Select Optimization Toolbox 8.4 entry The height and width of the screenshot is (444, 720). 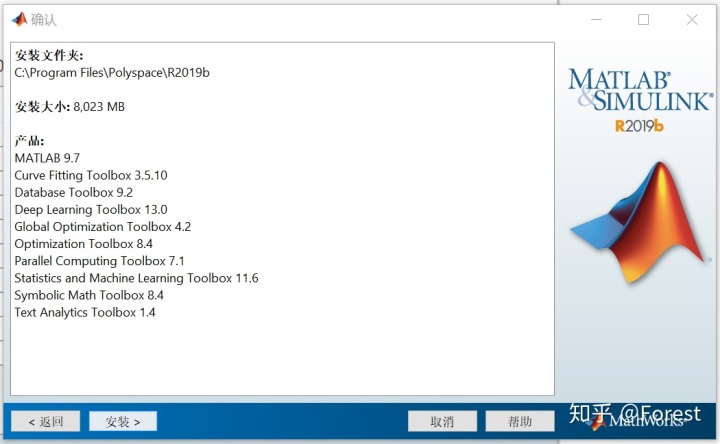[x=83, y=244]
